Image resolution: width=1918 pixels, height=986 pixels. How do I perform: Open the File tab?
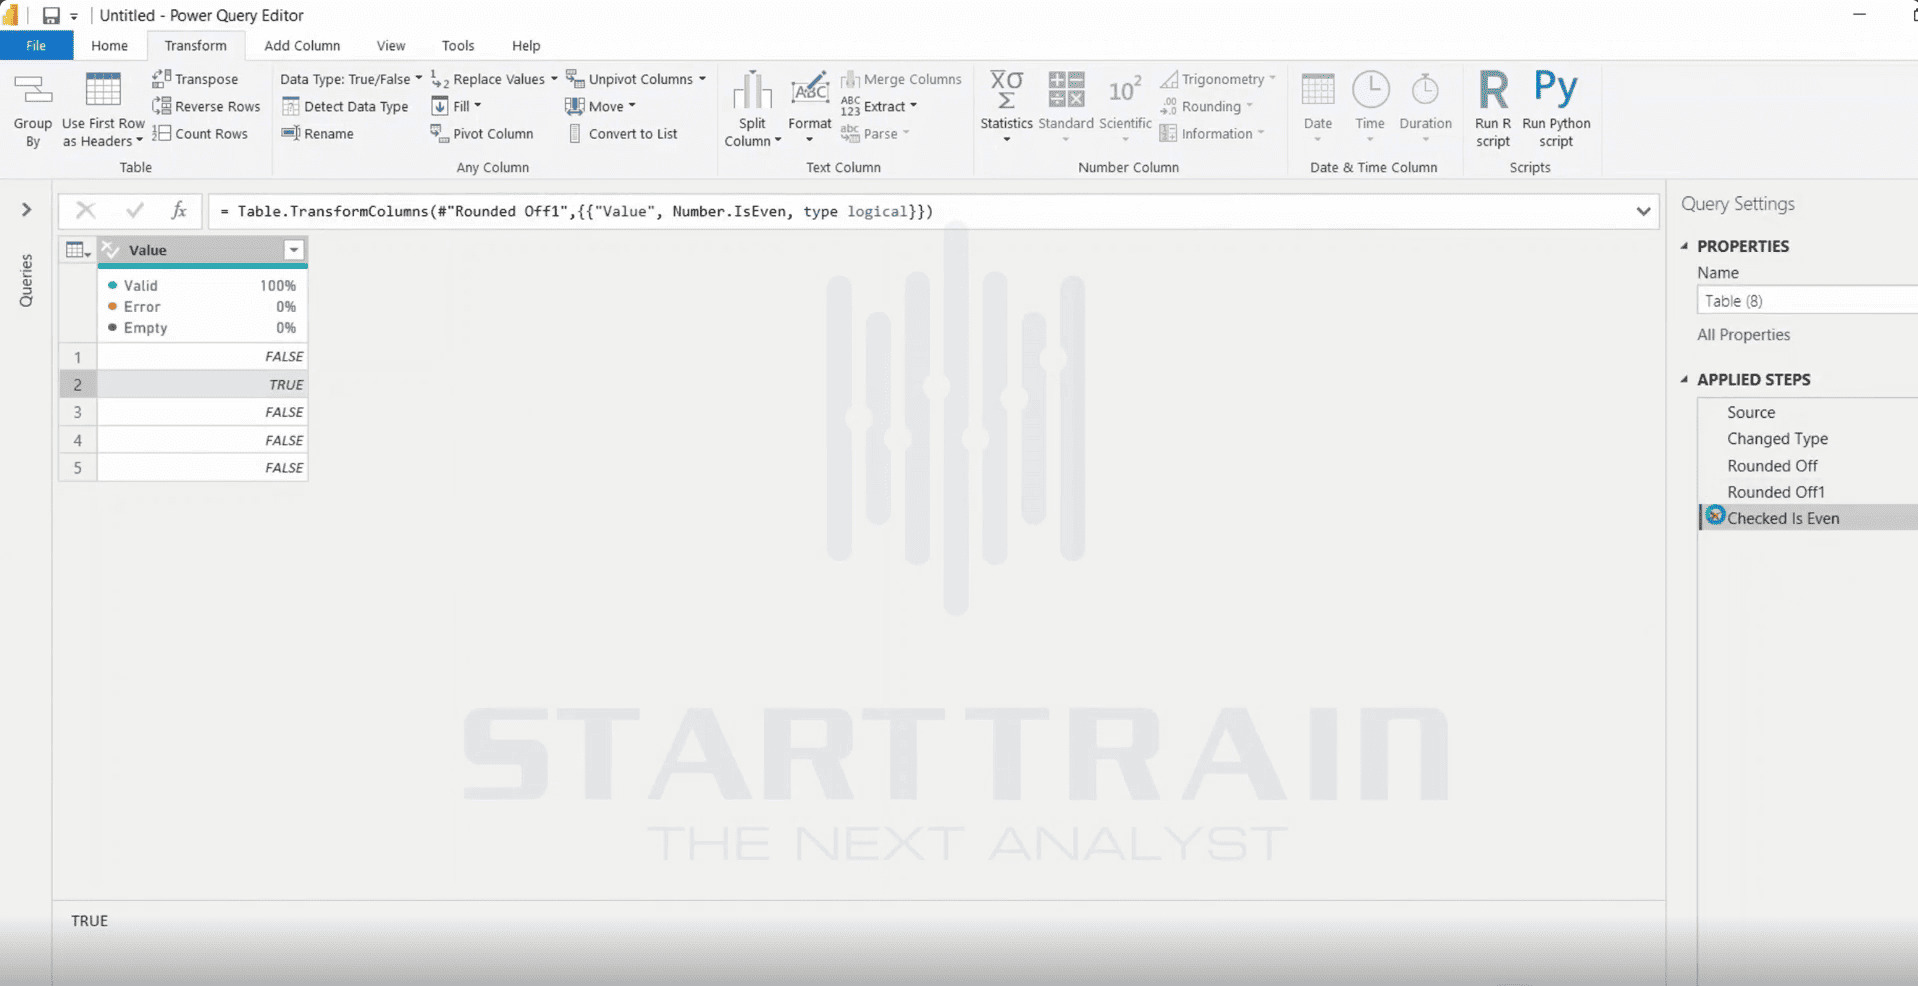click(x=36, y=46)
